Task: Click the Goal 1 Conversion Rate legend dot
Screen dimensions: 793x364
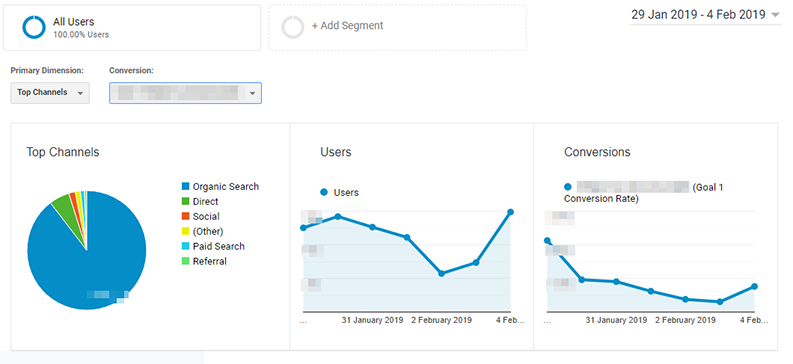Action: coord(568,187)
